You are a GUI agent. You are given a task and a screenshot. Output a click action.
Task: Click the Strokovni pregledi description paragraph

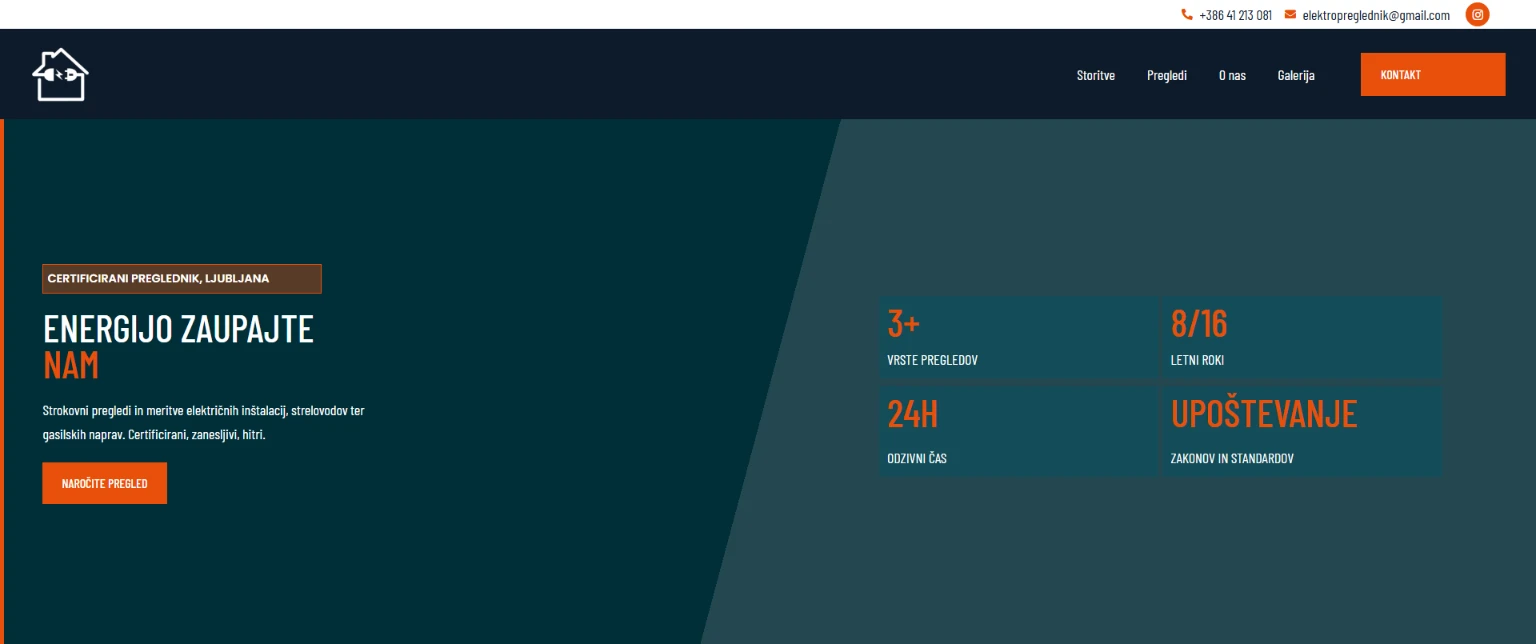tap(204, 423)
